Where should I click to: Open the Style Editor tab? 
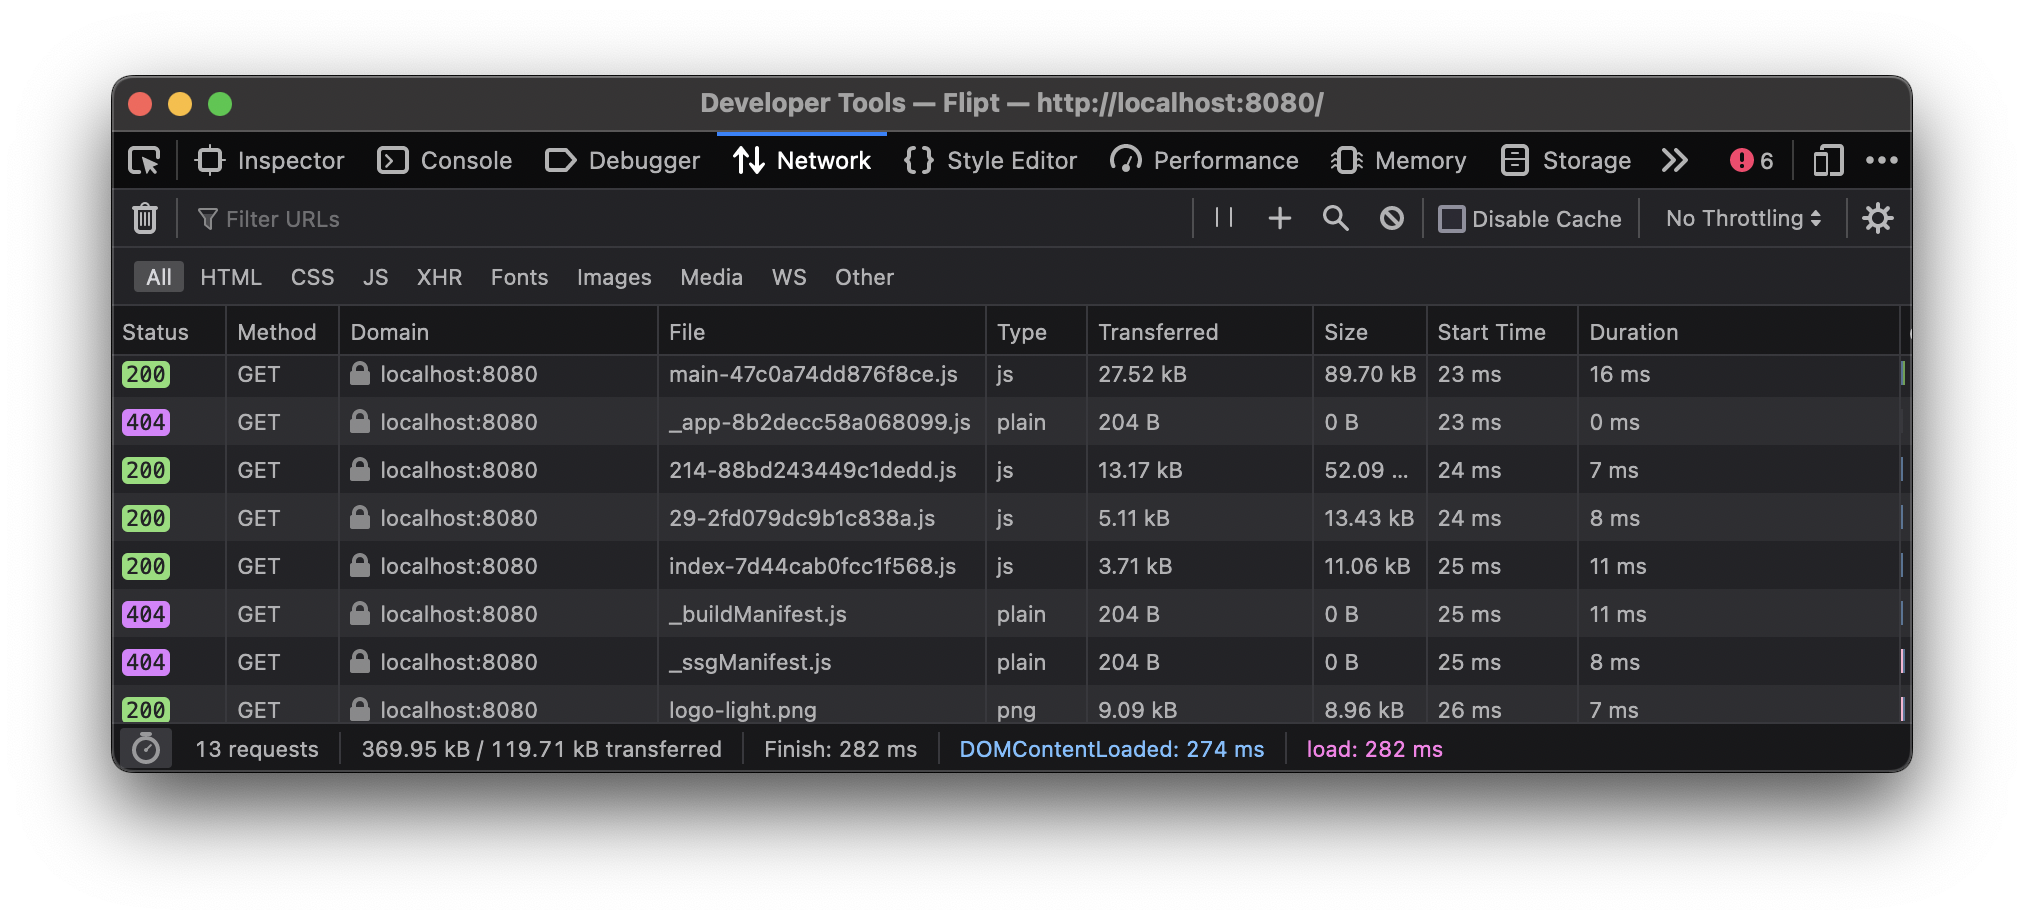990,161
